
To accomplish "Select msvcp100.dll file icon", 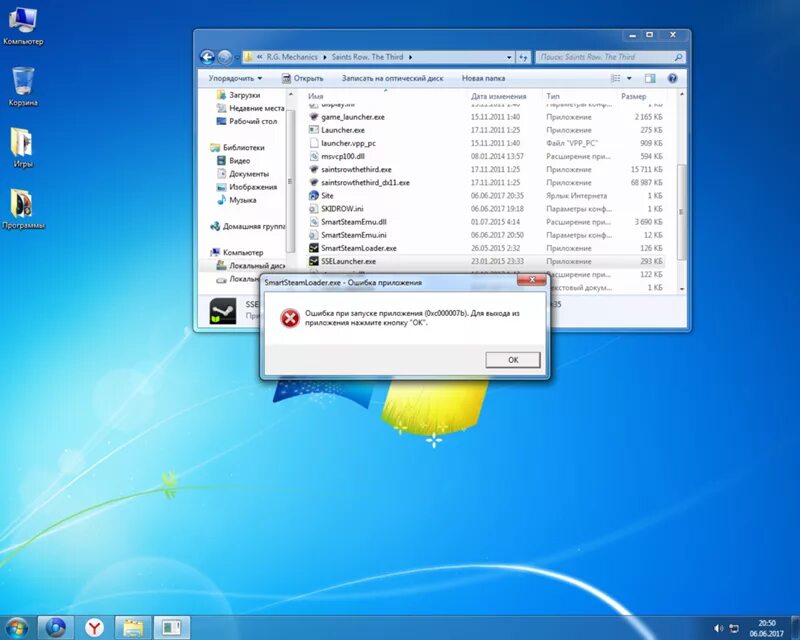I will (314, 156).
